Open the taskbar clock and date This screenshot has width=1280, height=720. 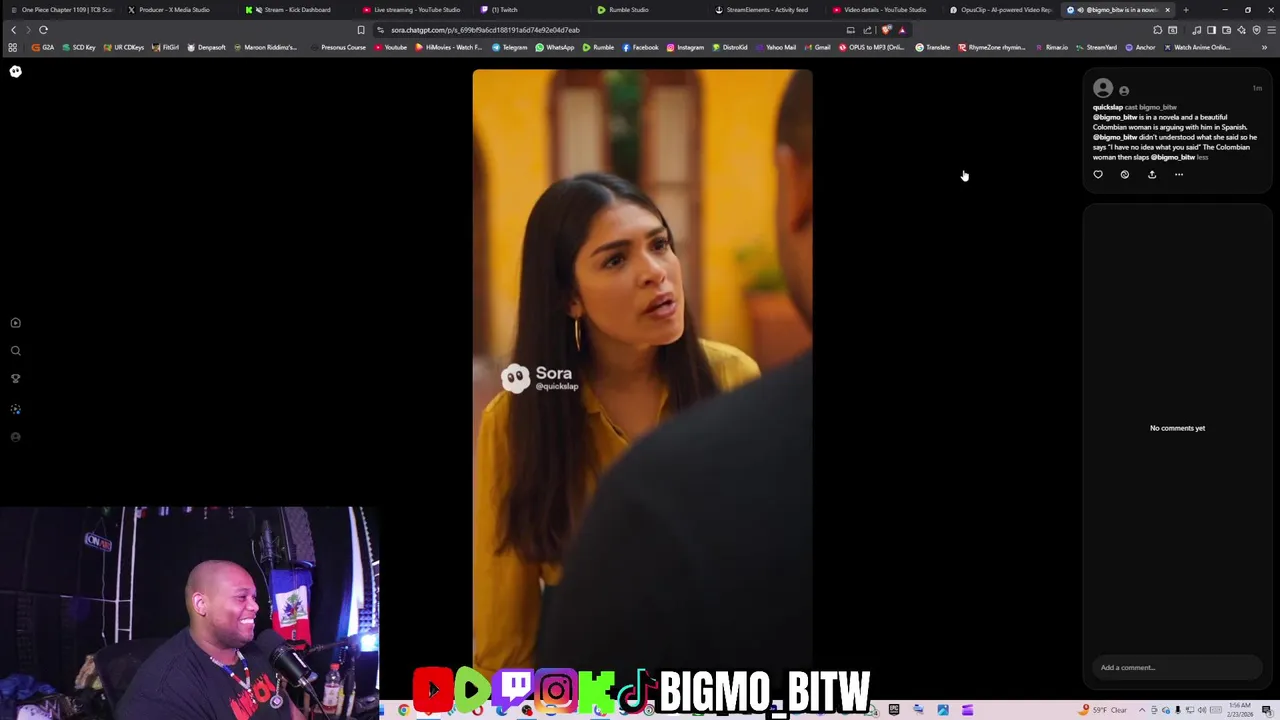(1241, 710)
